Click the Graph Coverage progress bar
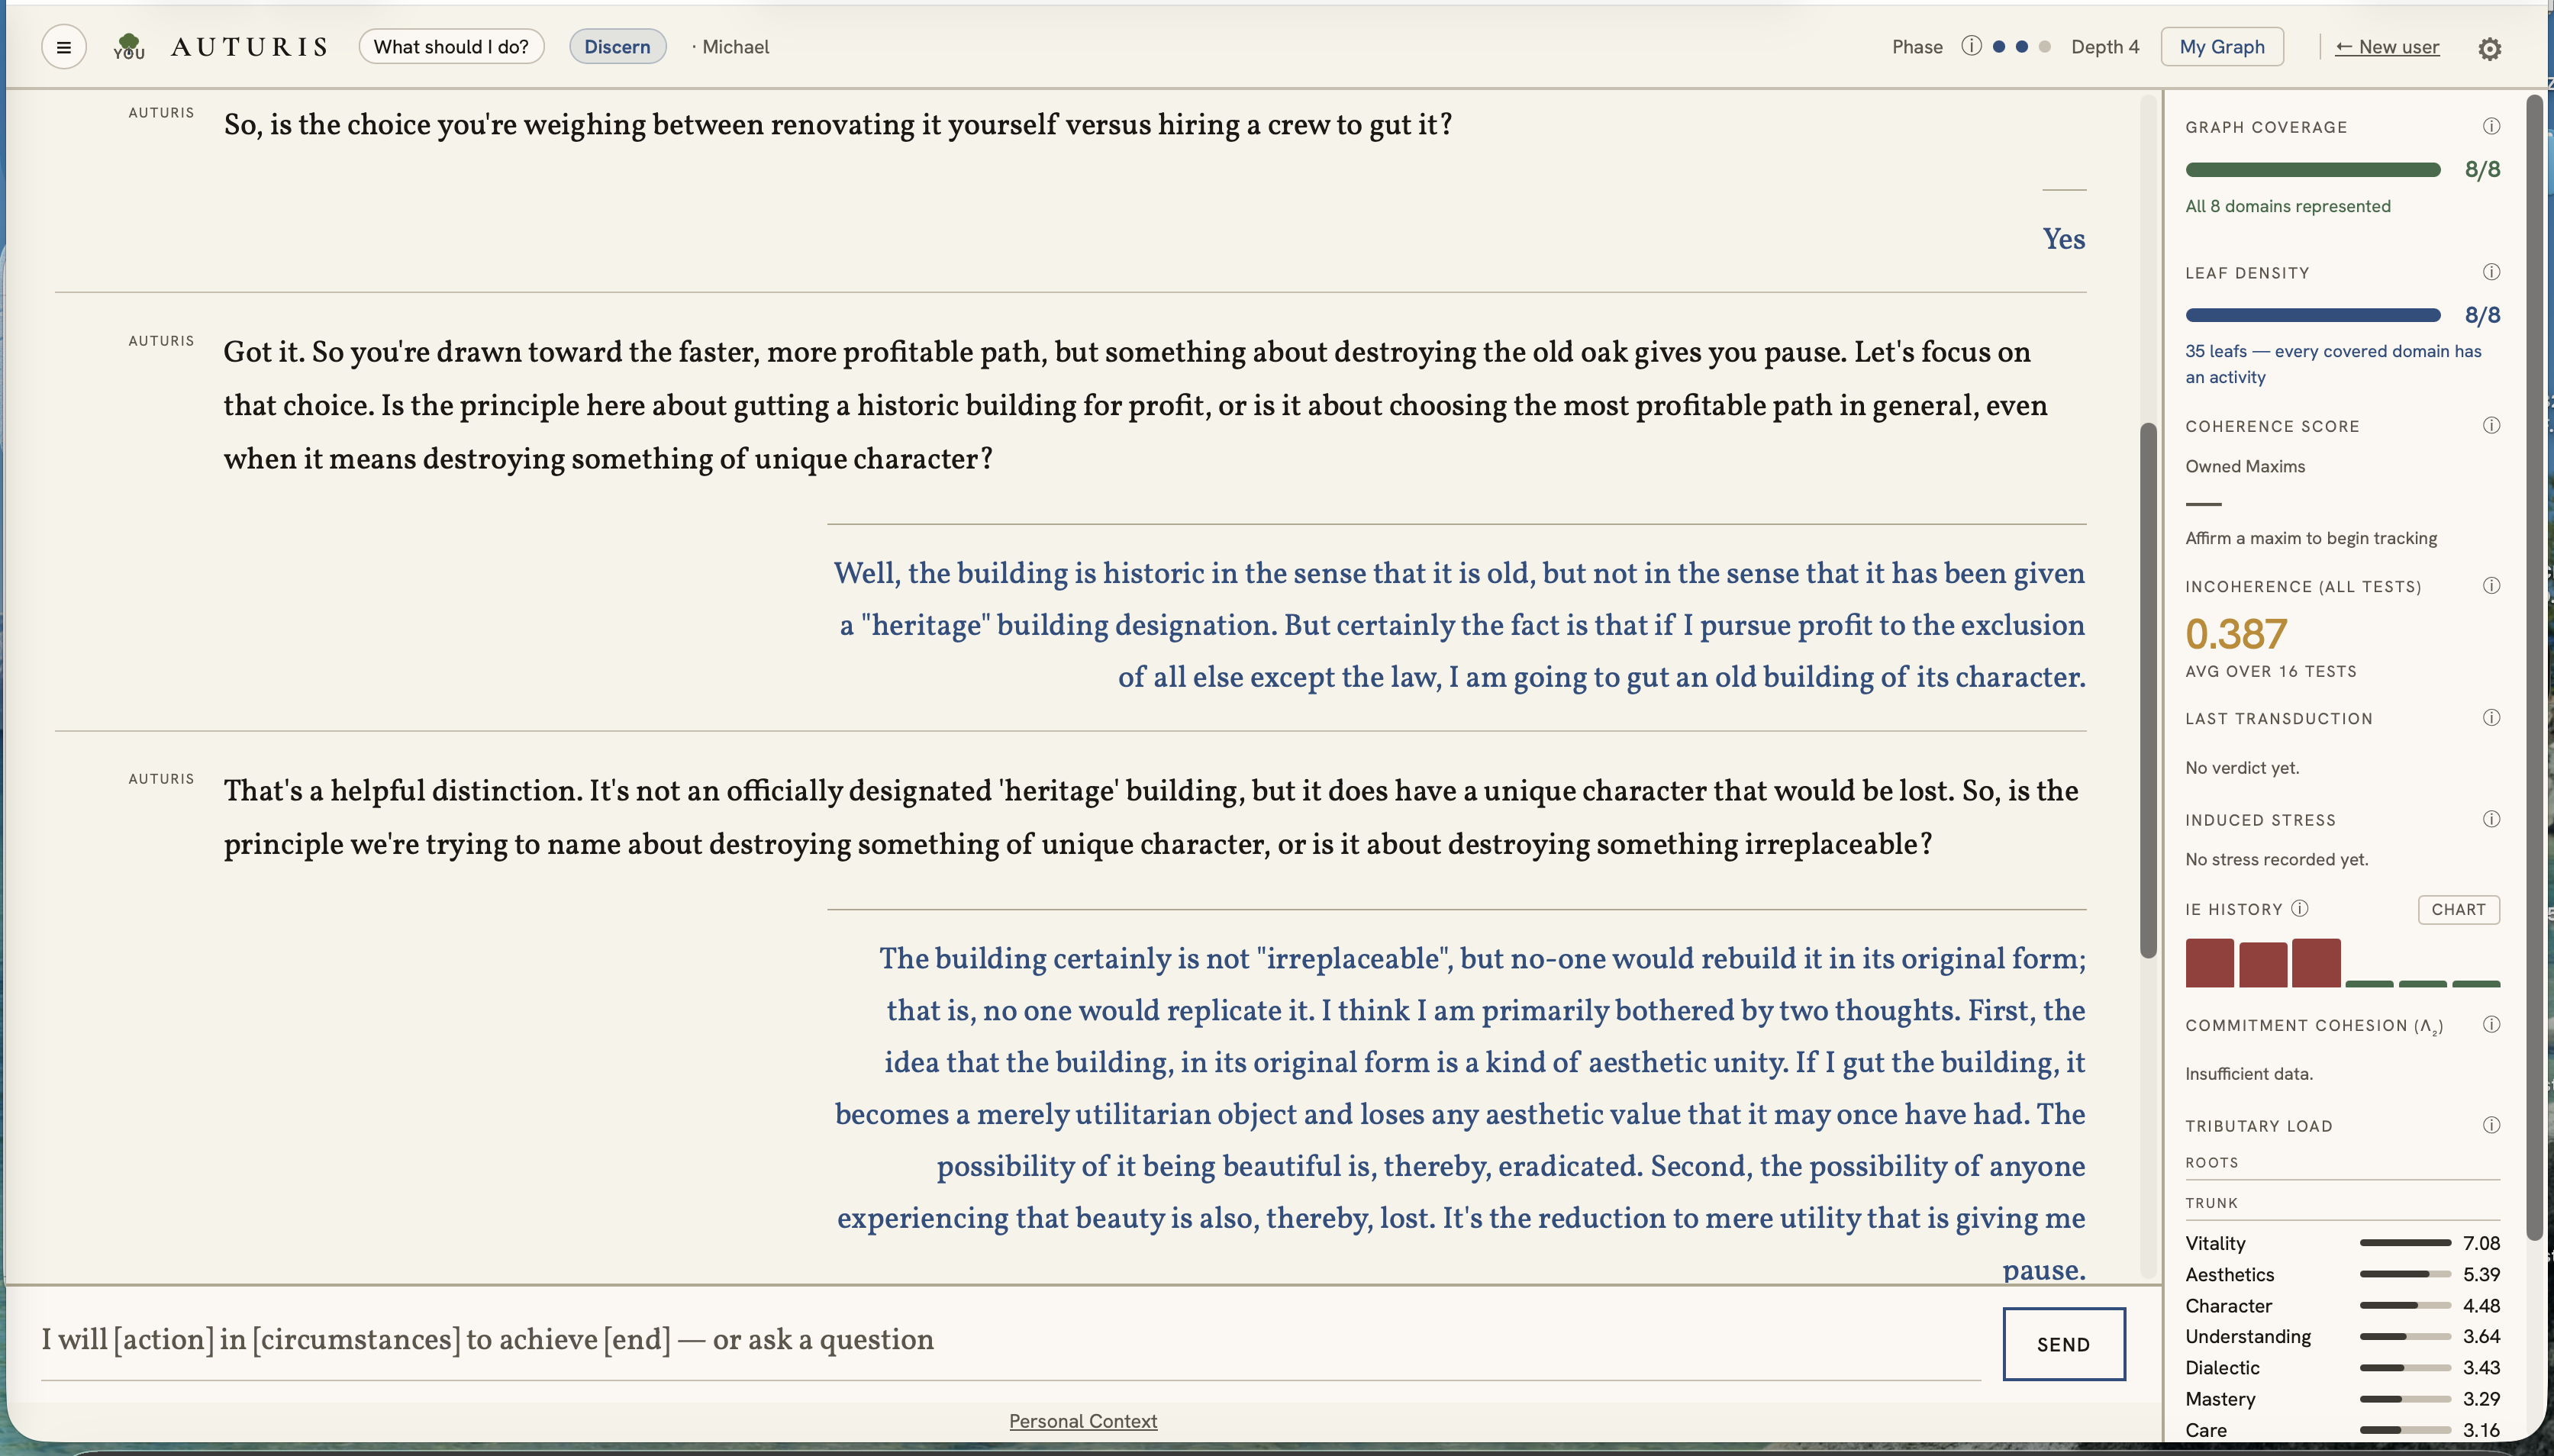The width and height of the screenshot is (2554, 1456). [x=2312, y=170]
